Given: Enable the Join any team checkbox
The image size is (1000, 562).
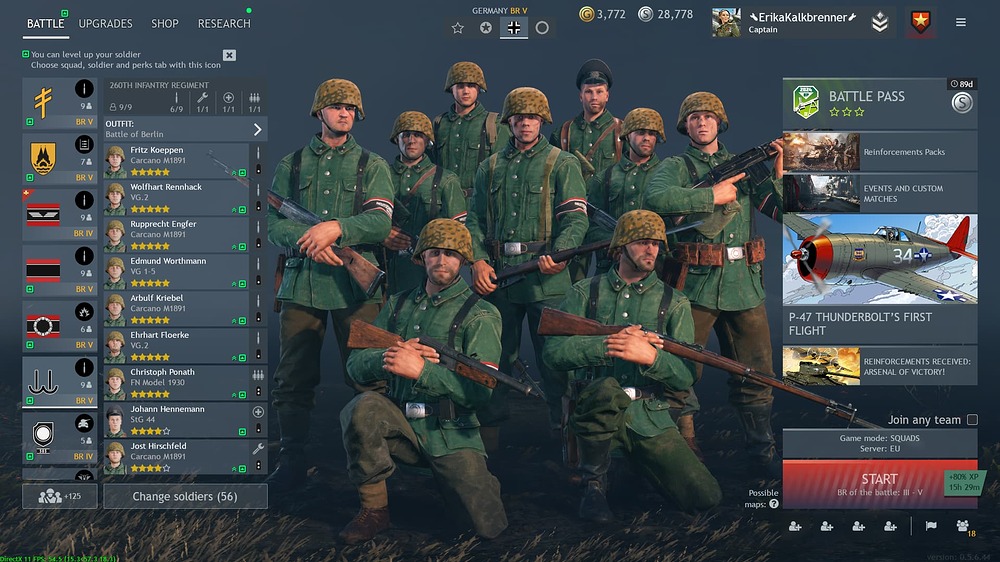Looking at the screenshot, I should 972,419.
